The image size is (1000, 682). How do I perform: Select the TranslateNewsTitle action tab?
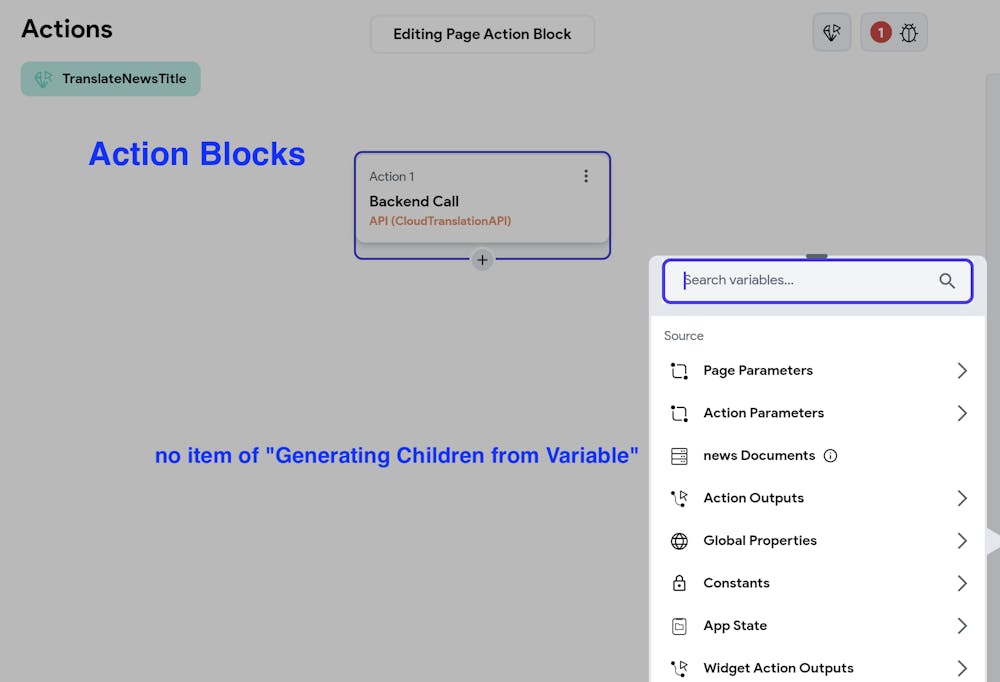110,78
